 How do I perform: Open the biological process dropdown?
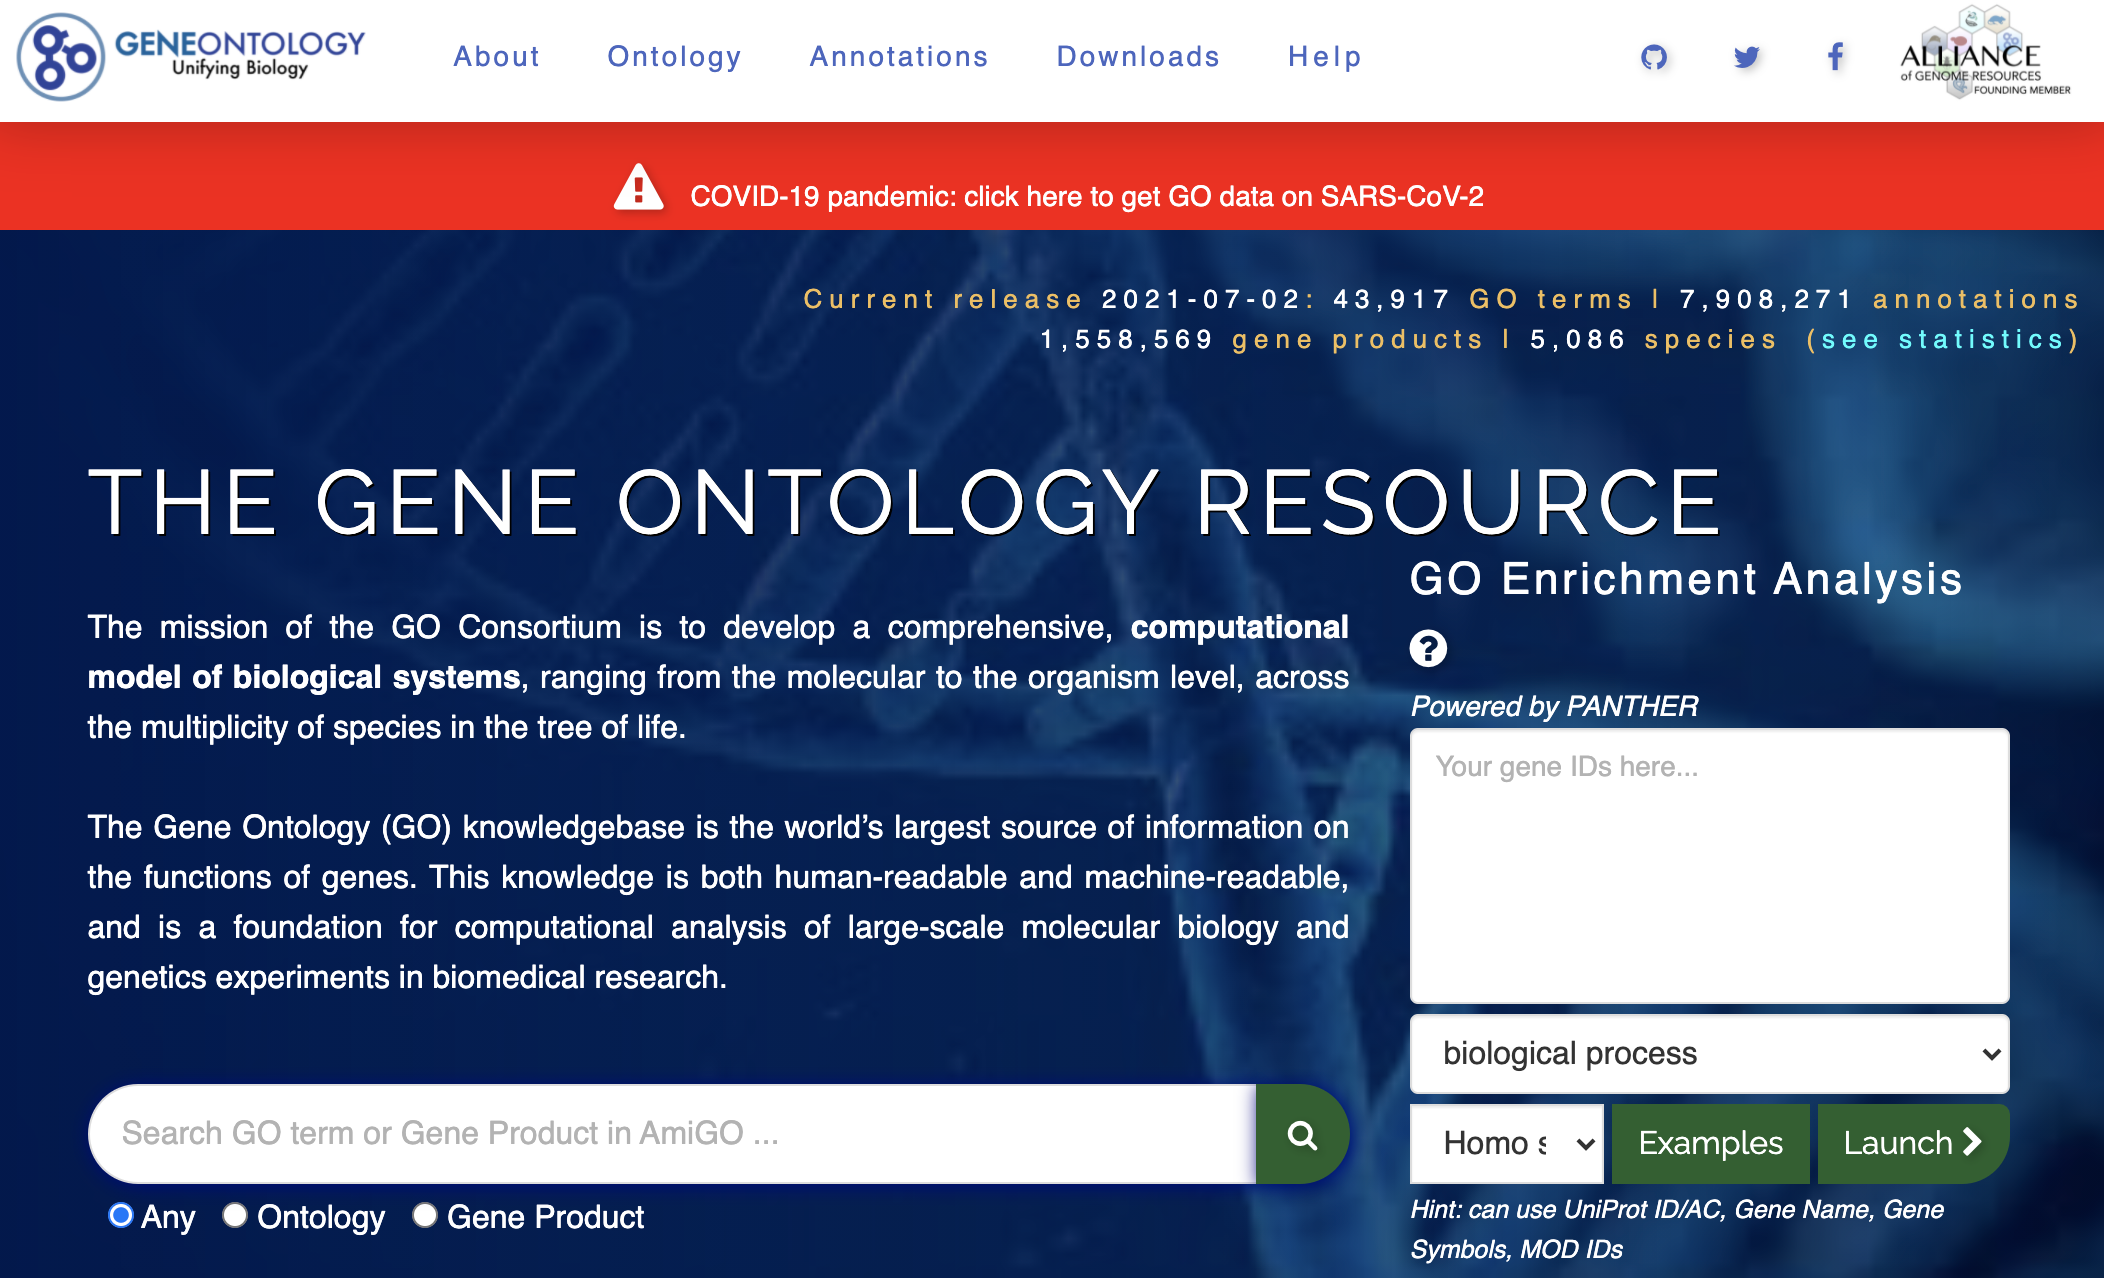point(1709,1054)
